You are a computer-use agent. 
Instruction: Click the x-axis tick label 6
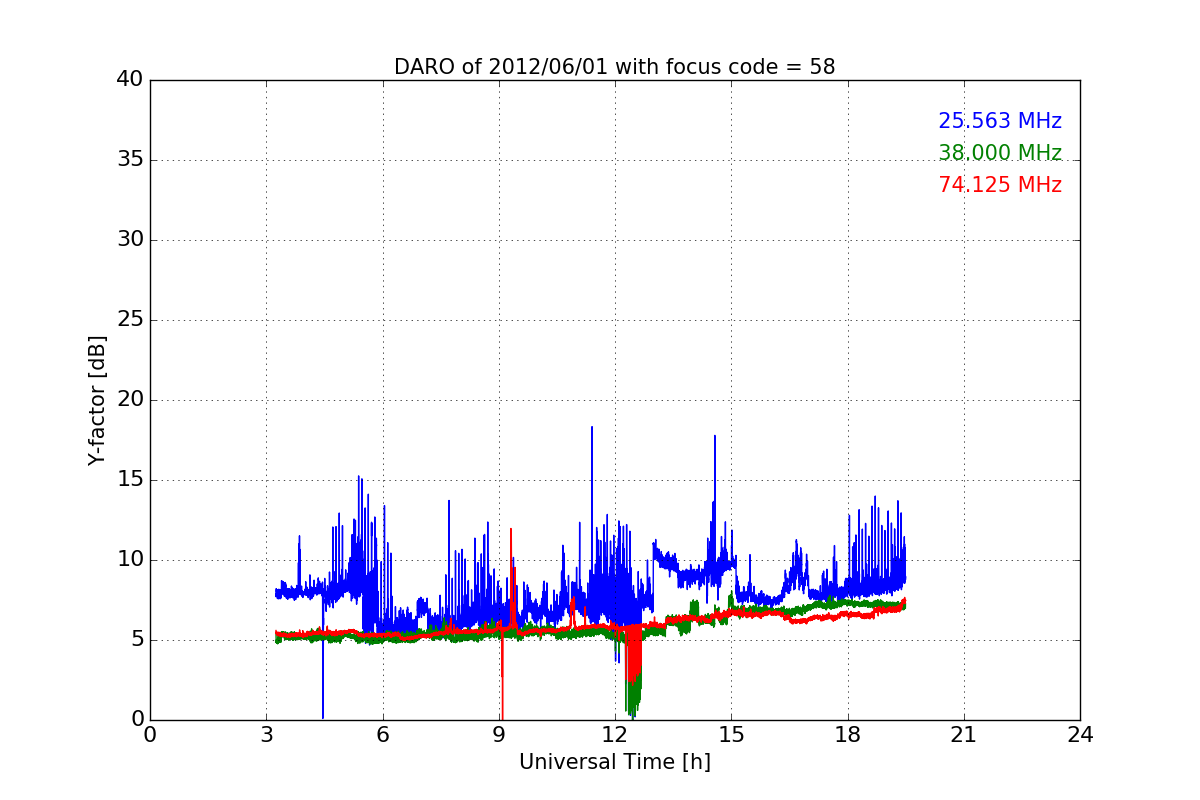[x=382, y=734]
